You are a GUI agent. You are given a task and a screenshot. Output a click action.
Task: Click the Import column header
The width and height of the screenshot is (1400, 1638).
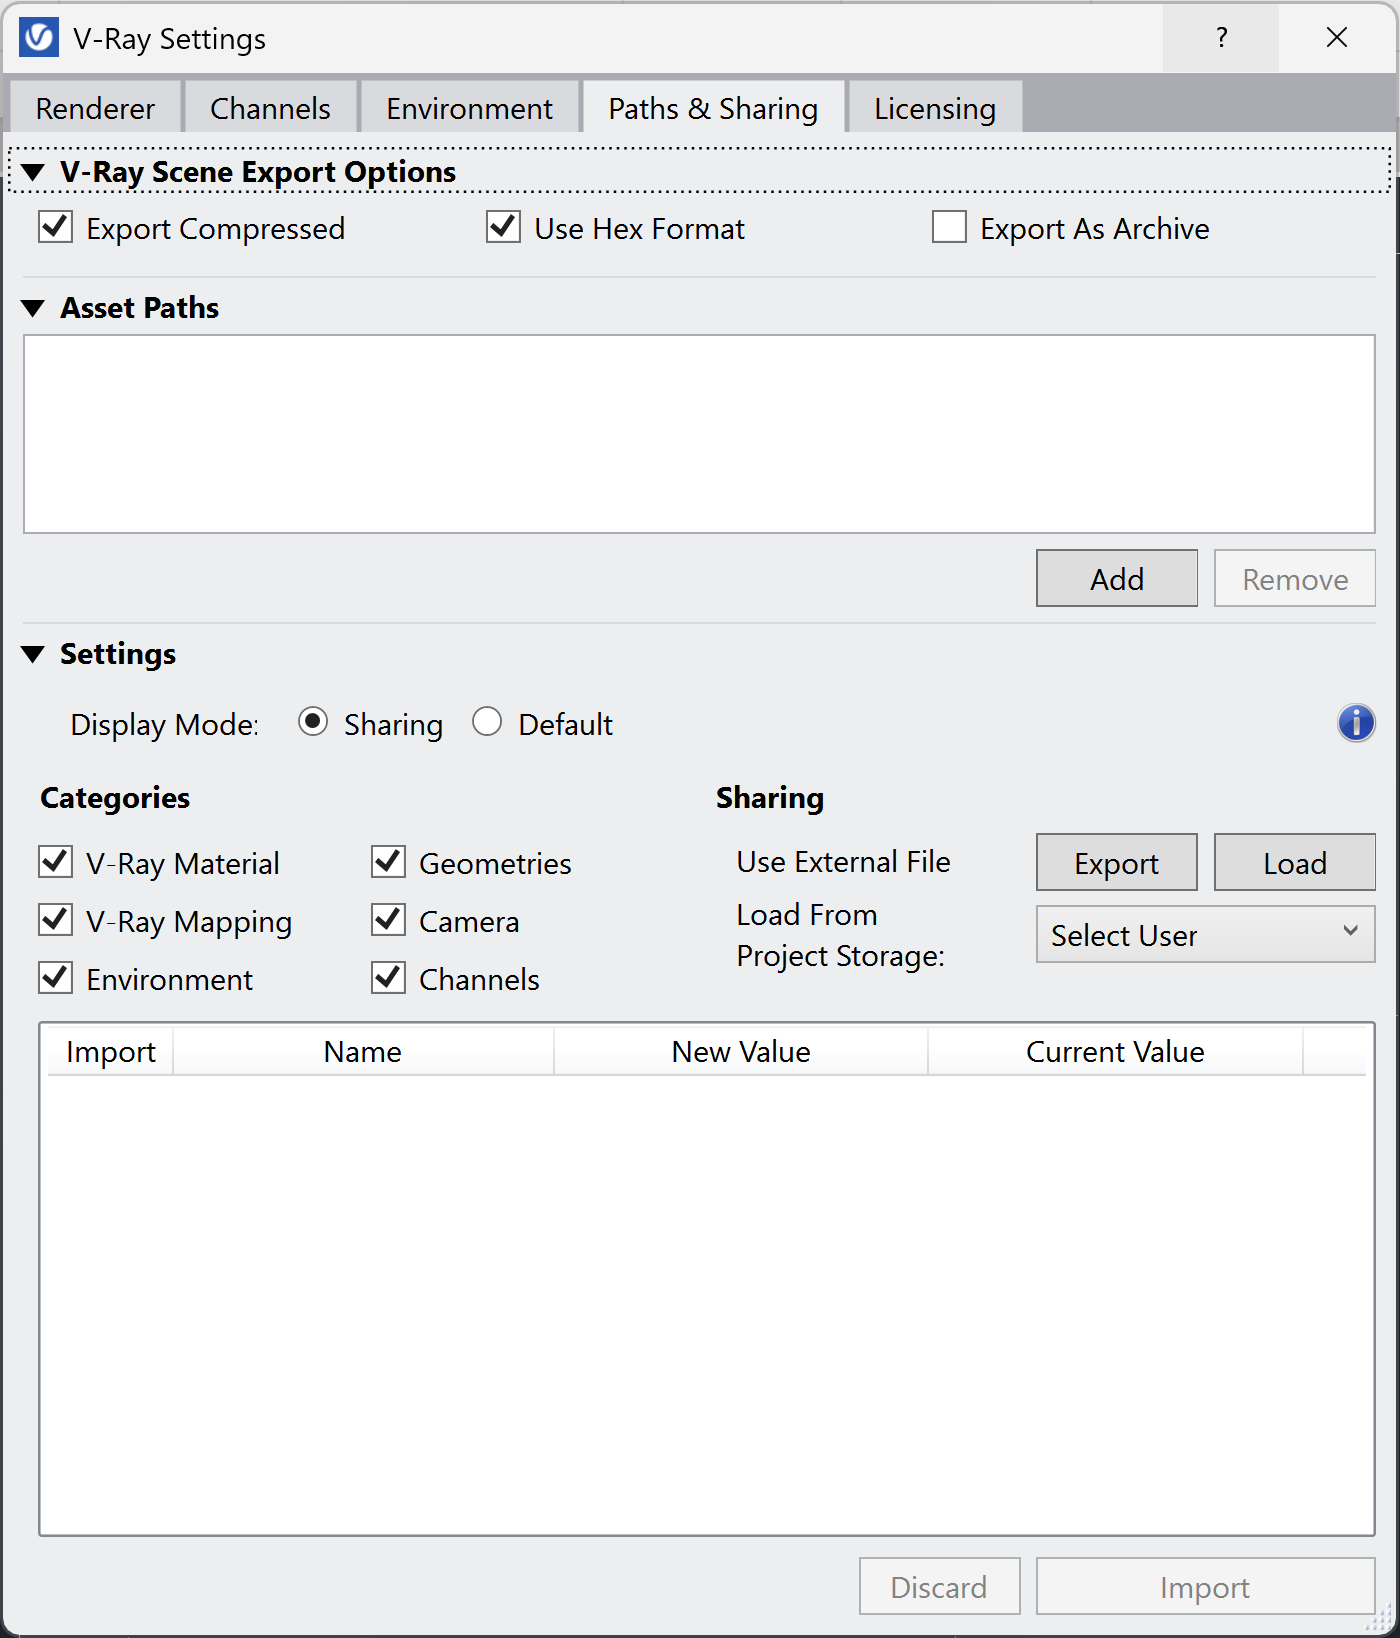[x=111, y=1051]
